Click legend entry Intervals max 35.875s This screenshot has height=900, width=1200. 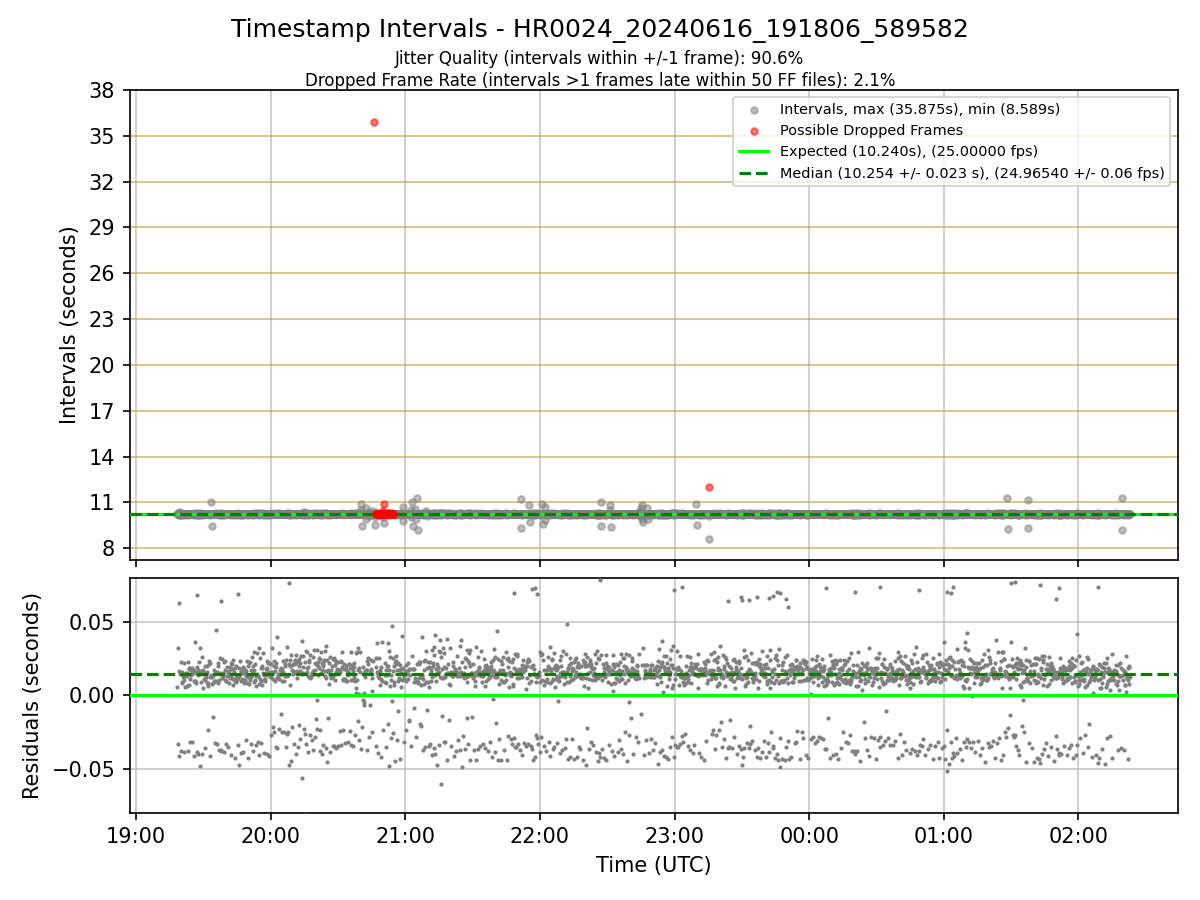920,109
